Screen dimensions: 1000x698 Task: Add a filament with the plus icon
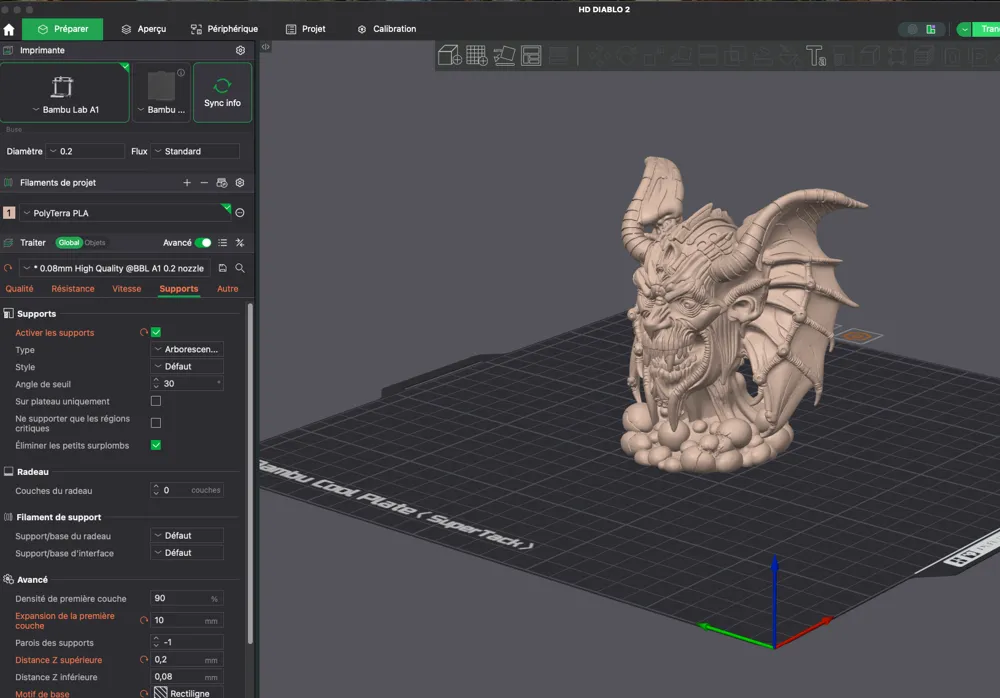[x=187, y=182]
